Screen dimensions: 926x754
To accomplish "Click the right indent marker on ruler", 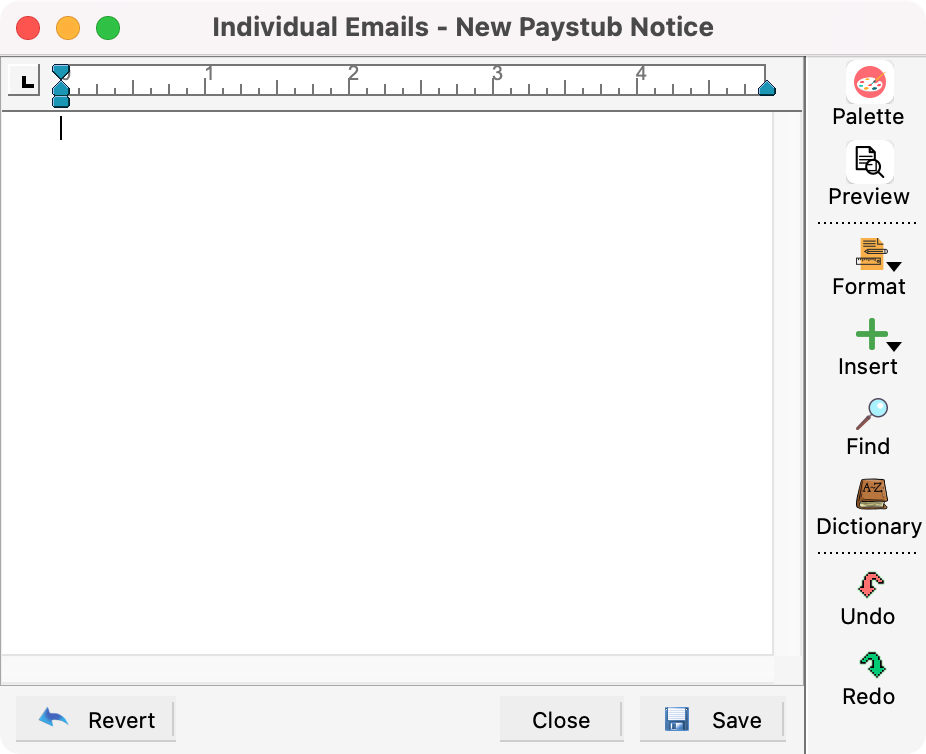I will (766, 89).
